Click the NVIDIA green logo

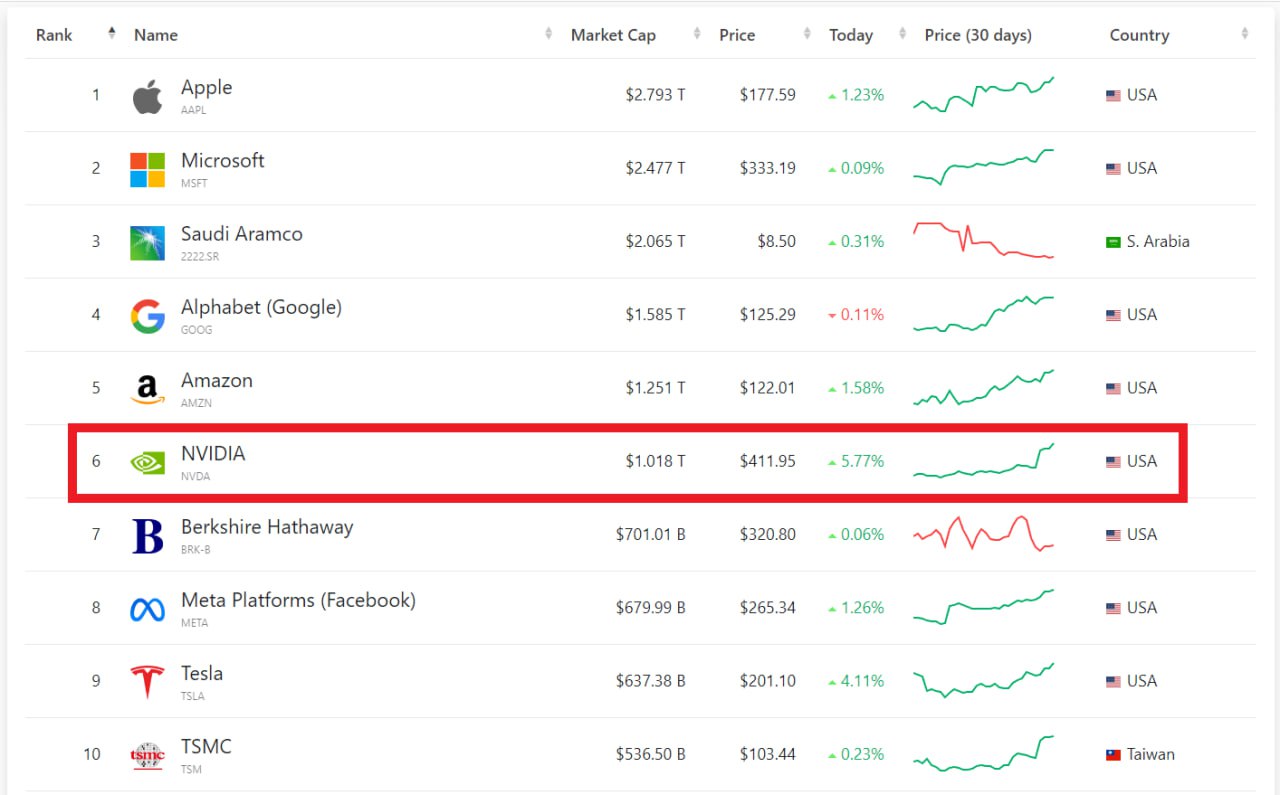[147, 462]
